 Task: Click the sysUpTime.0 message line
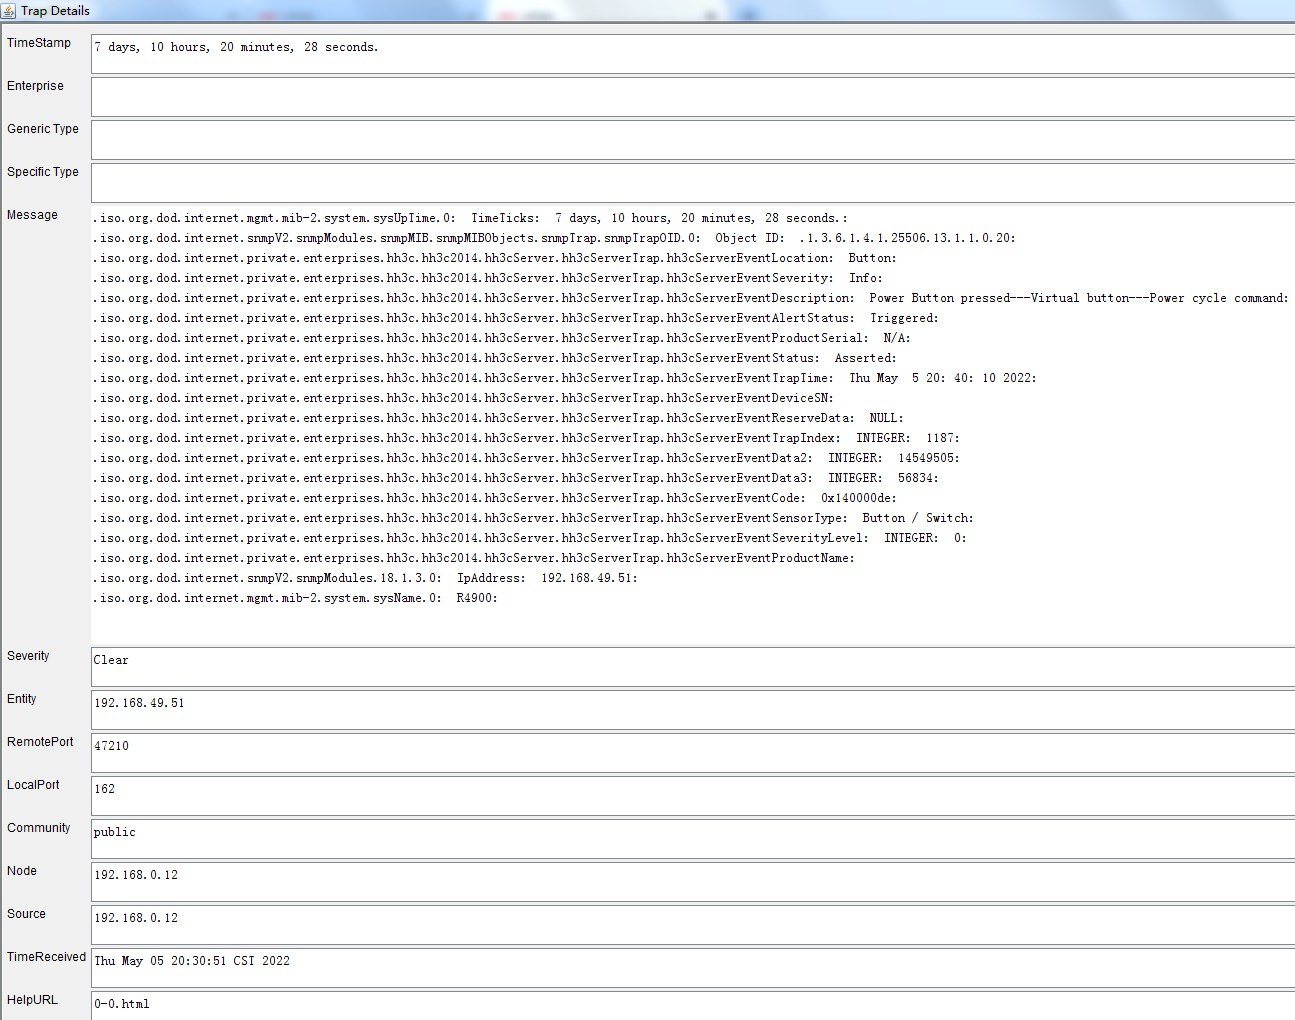[470, 218]
